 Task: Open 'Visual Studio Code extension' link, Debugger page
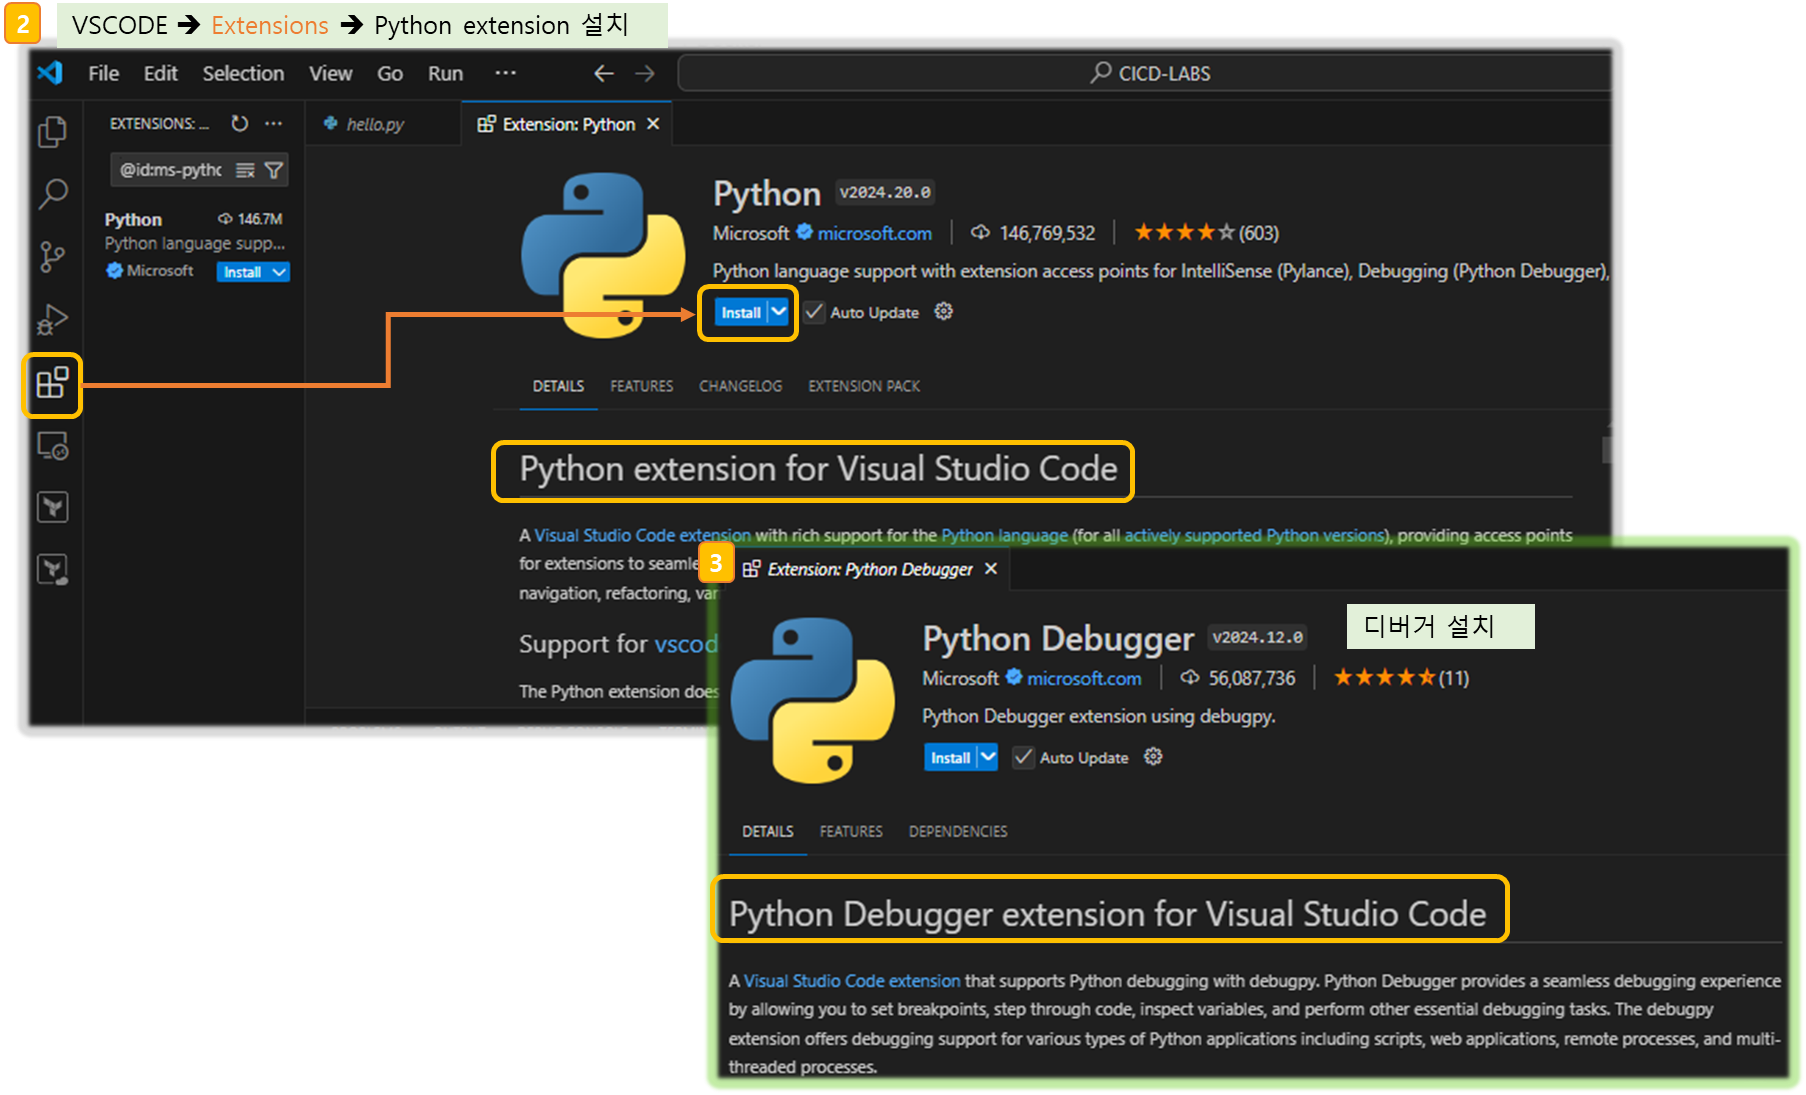[x=851, y=981]
